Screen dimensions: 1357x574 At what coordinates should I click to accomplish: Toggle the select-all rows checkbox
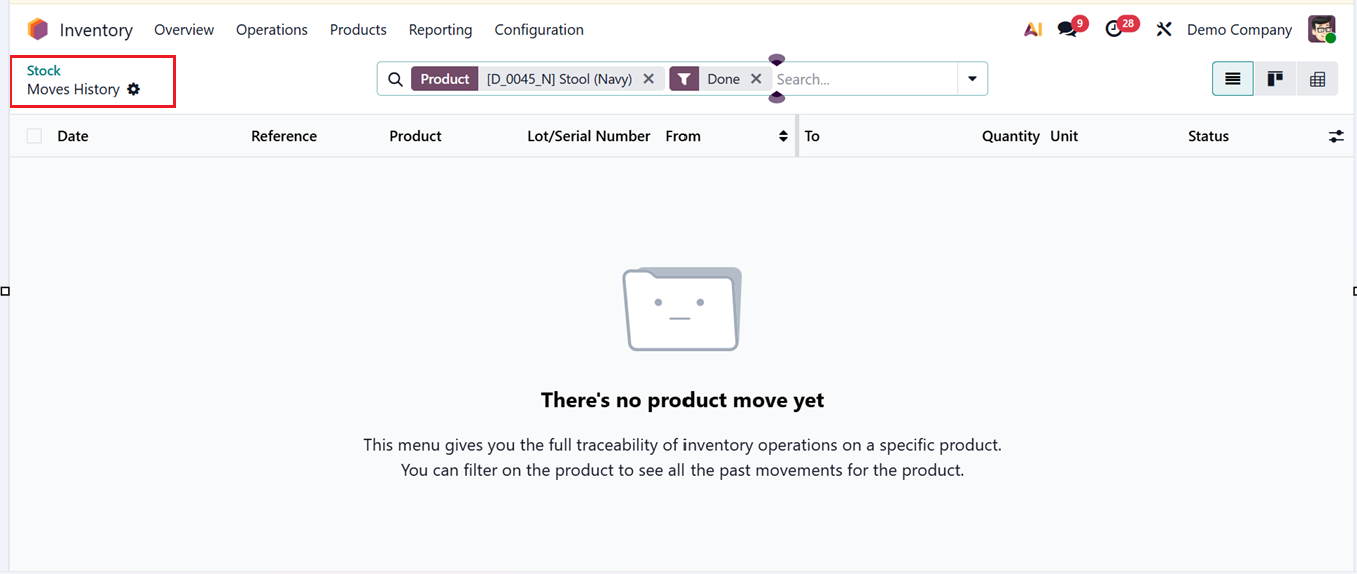(x=35, y=136)
